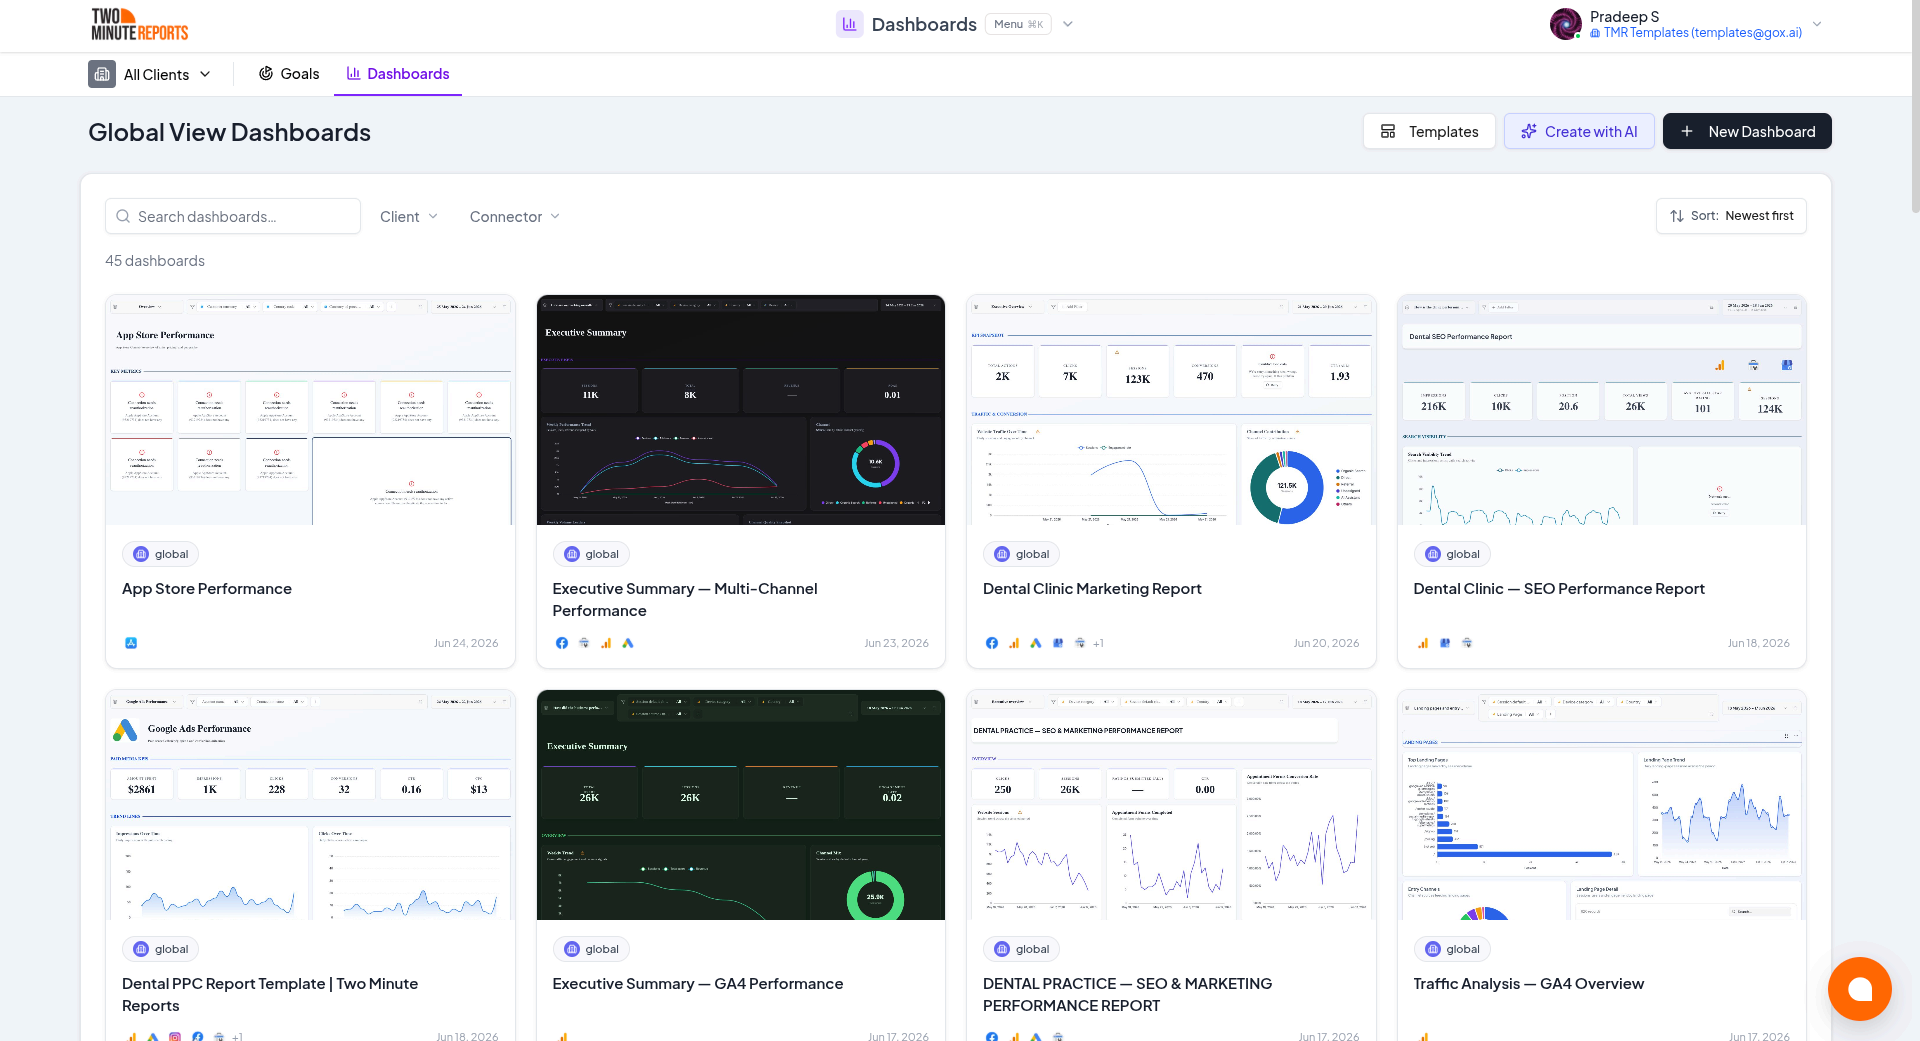
Task: Click Search Console icon on Dental Clinic SEO Performance card
Action: coord(1467,643)
